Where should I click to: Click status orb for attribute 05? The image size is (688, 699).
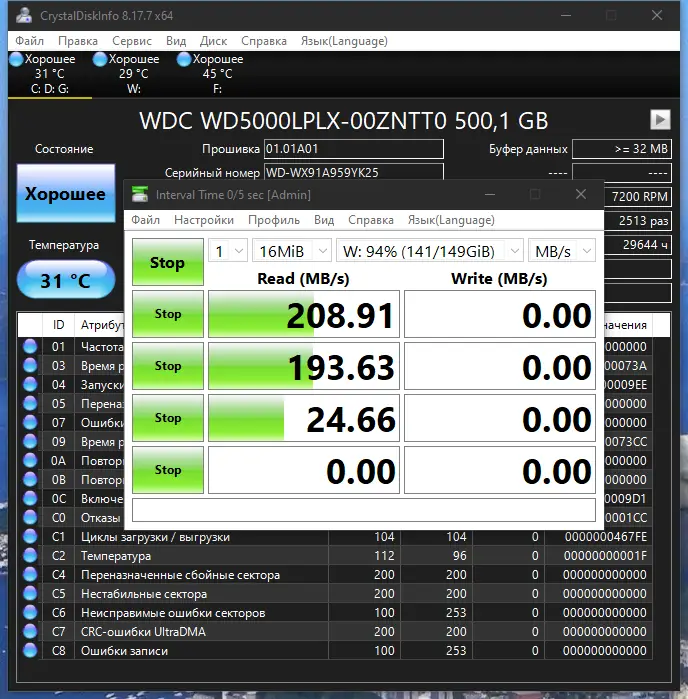(x=30, y=403)
